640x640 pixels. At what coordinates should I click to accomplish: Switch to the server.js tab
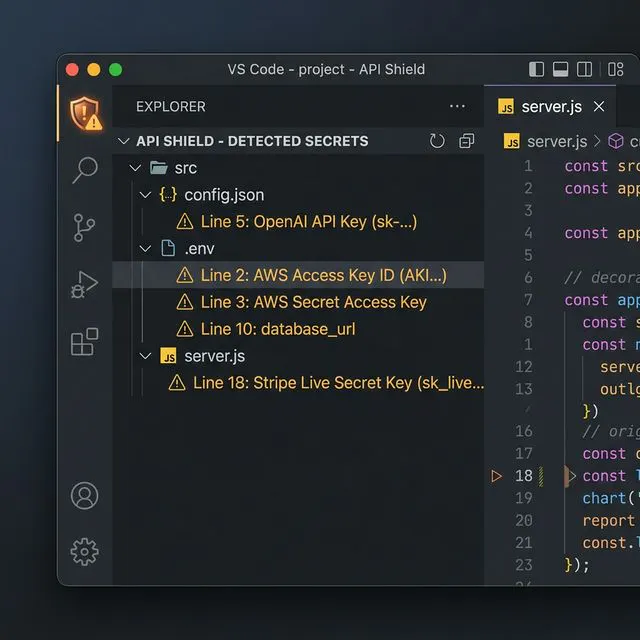click(550, 107)
